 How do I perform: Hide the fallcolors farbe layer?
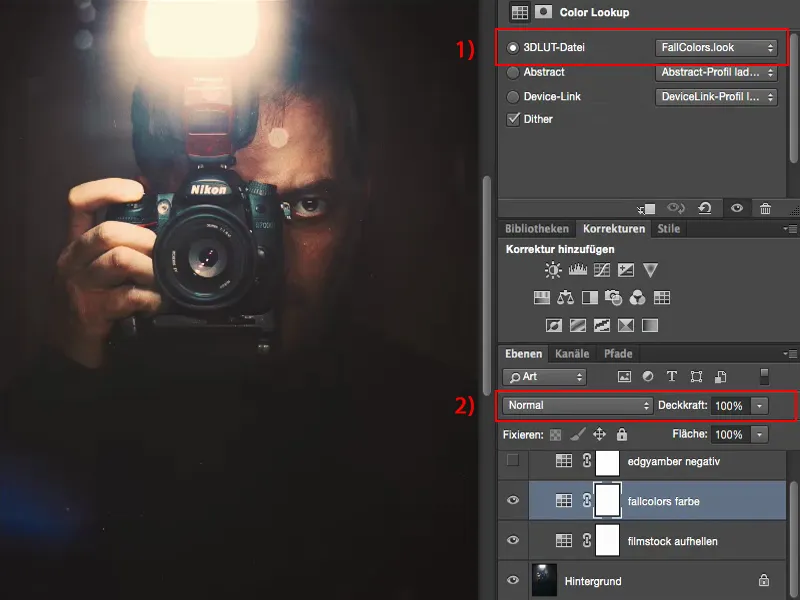point(513,501)
